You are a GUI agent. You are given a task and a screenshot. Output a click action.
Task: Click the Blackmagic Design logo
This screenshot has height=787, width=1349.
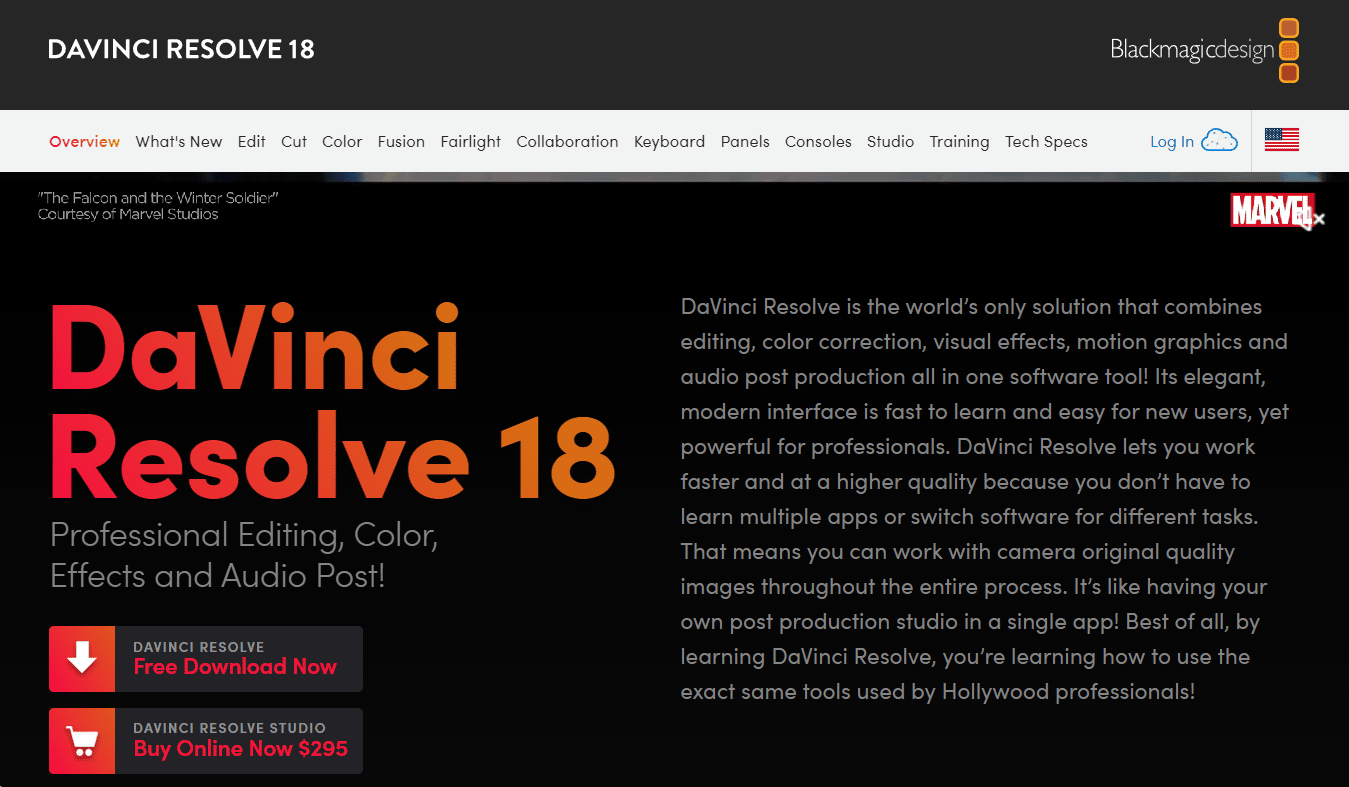(x=1191, y=48)
